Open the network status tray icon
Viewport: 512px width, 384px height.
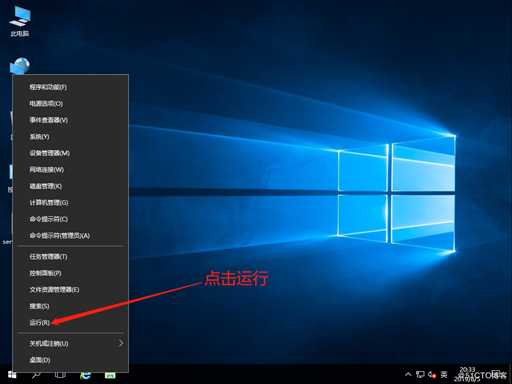[420, 374]
